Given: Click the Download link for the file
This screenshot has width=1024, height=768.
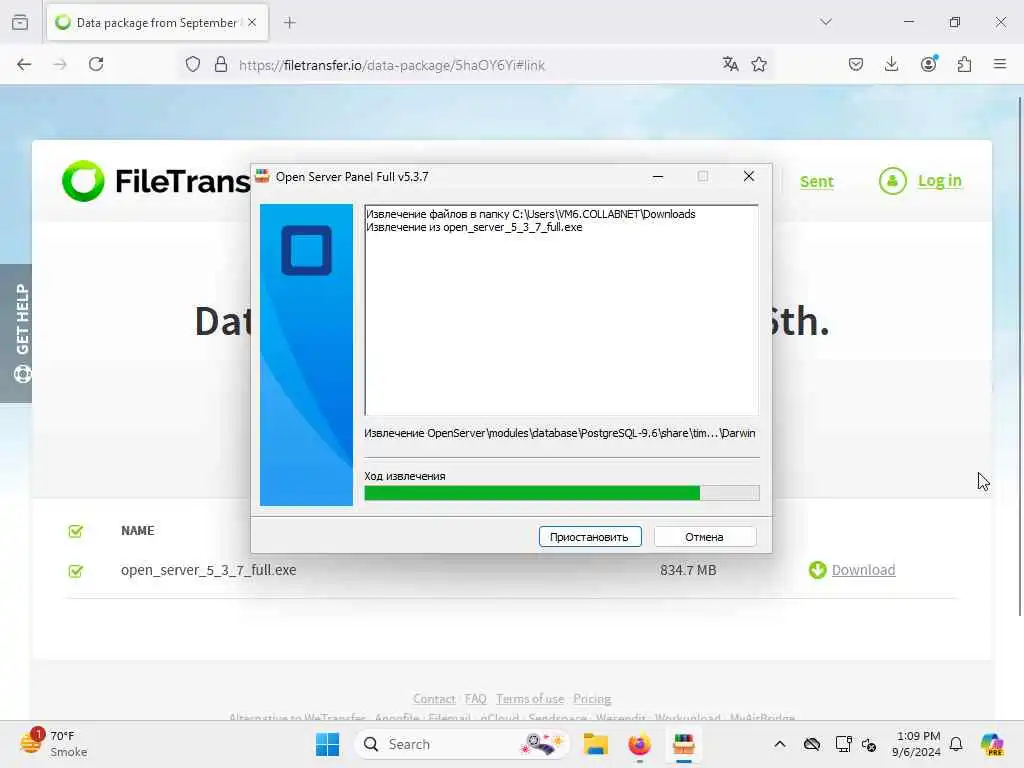Looking at the screenshot, I should point(863,570).
